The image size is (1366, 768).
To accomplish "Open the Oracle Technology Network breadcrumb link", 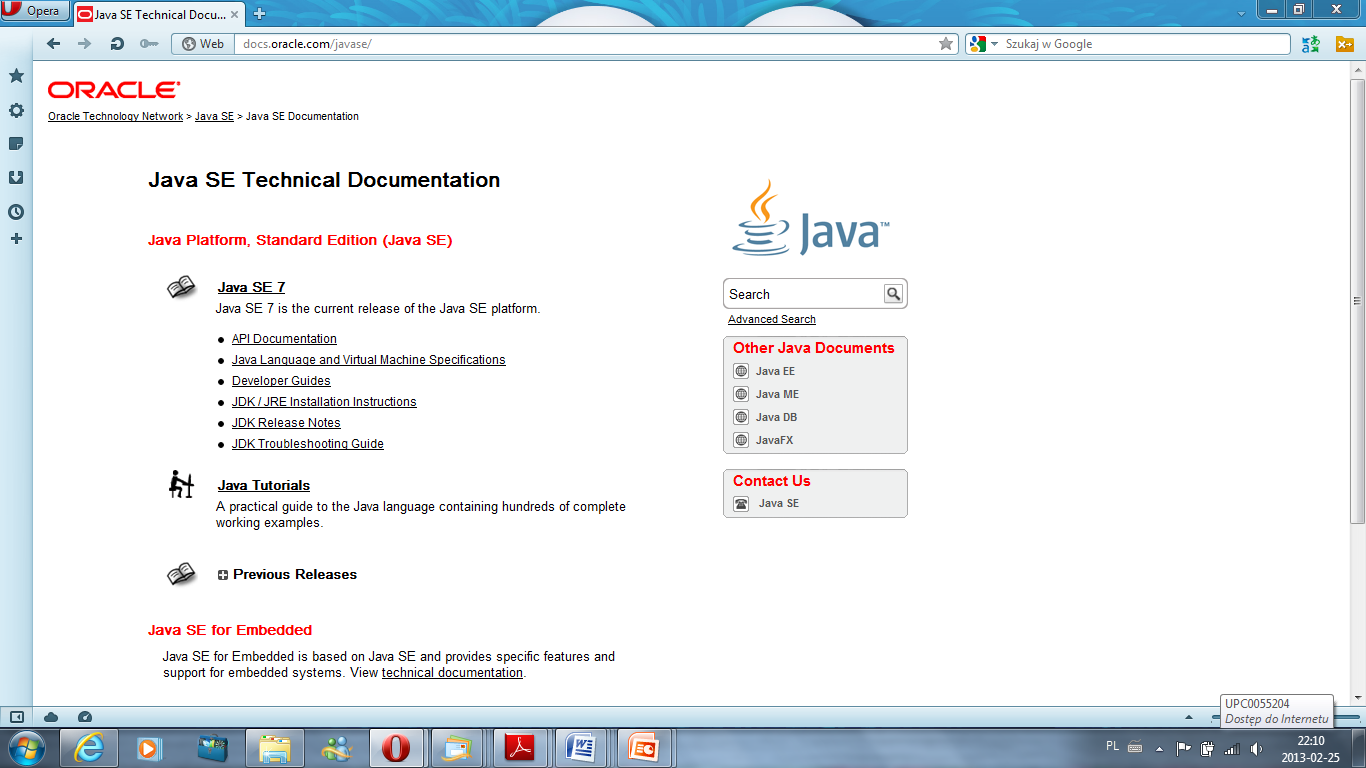I will (x=116, y=116).
